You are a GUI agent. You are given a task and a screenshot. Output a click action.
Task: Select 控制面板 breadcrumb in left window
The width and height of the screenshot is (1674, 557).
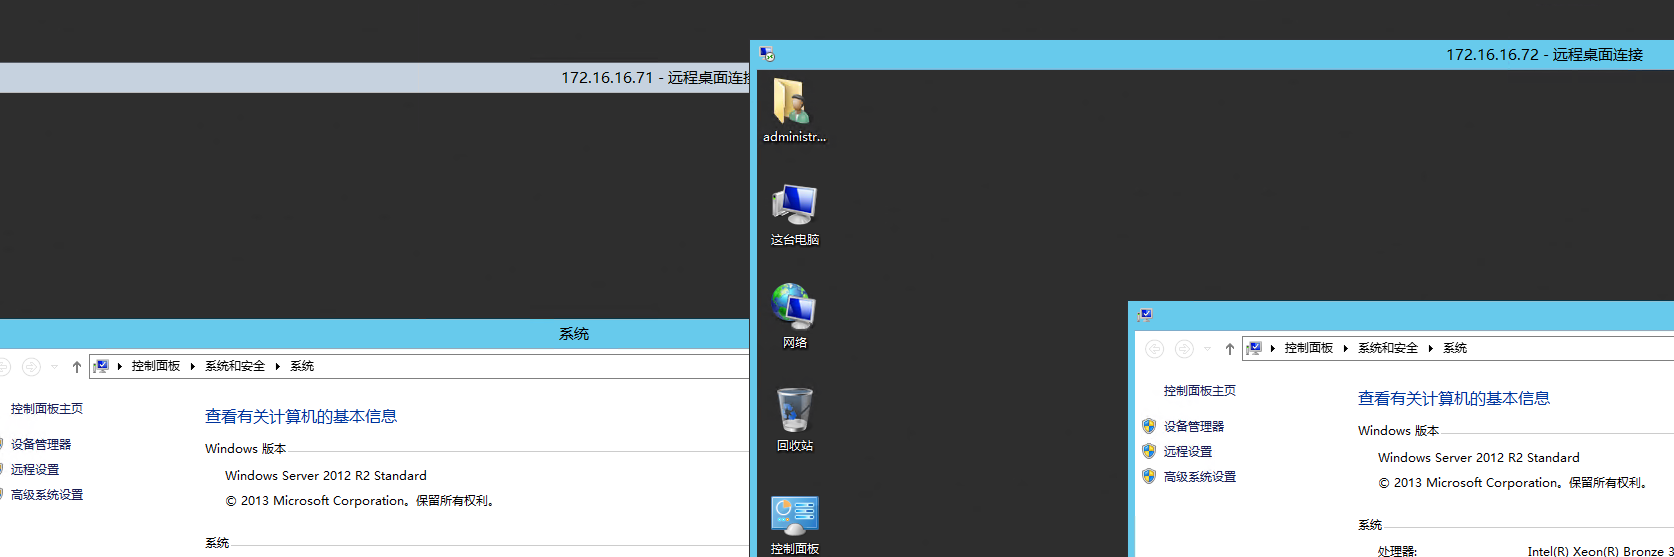(x=156, y=366)
